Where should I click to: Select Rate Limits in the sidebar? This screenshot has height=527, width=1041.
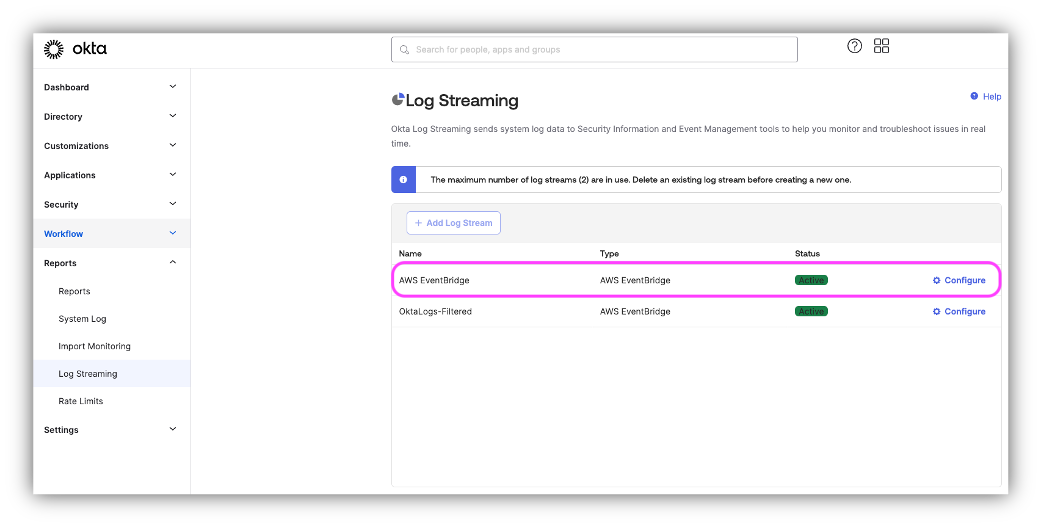pyautogui.click(x=80, y=401)
